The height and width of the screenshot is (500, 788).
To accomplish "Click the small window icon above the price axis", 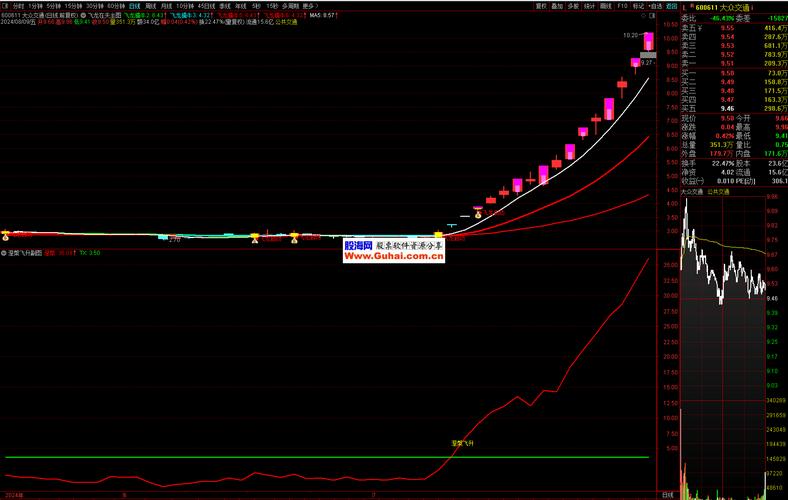I will [x=652, y=16].
